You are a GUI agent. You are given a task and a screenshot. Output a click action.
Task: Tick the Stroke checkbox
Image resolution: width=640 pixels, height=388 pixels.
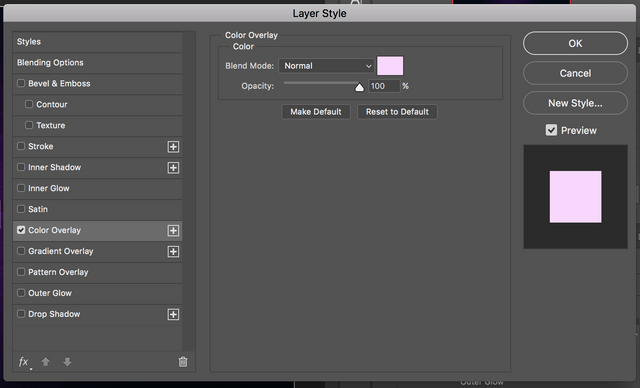click(21, 146)
